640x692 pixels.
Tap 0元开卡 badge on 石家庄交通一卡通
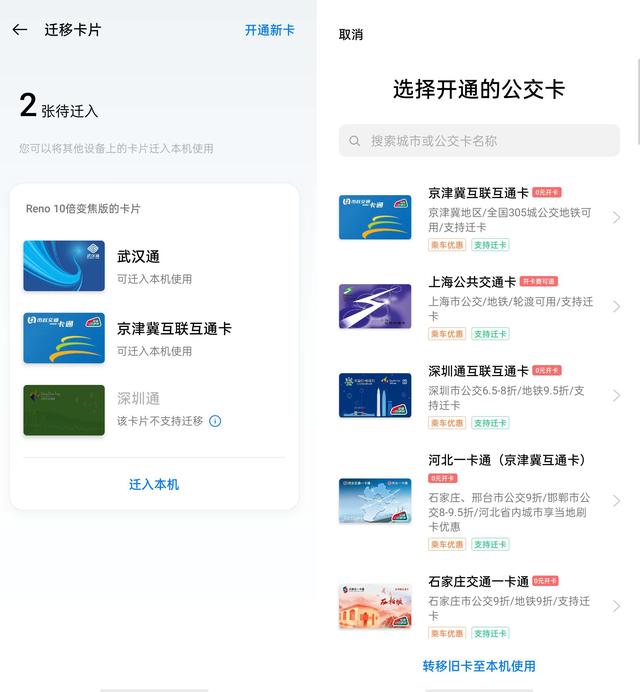546,581
